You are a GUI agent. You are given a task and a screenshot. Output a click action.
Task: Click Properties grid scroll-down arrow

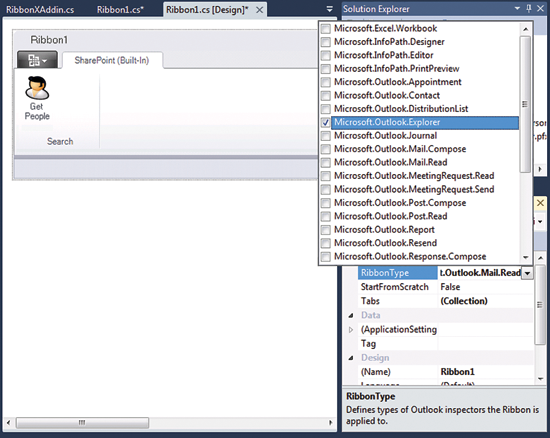[541, 379]
